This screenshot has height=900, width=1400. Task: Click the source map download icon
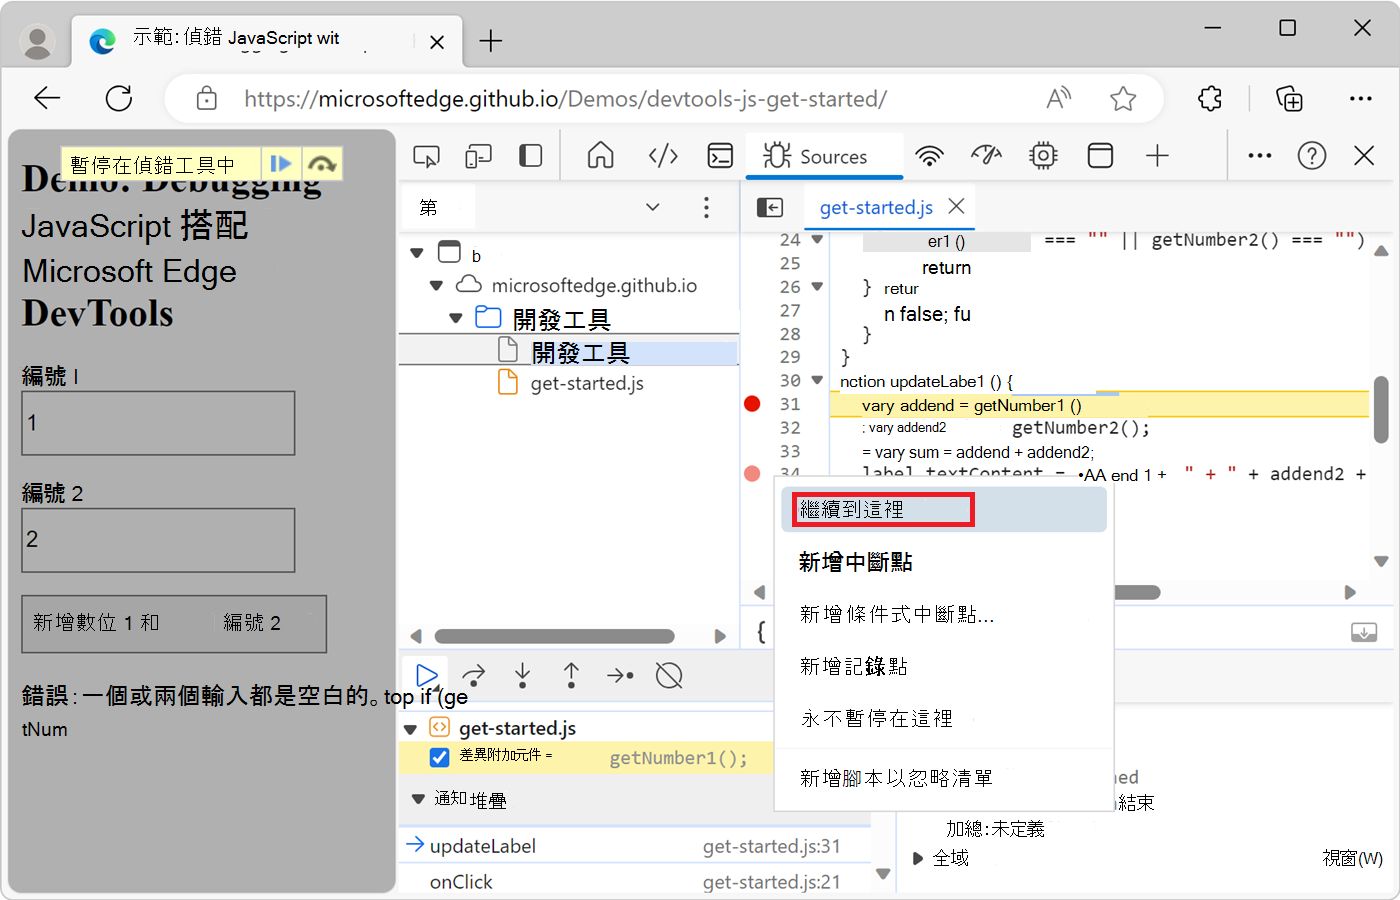pyautogui.click(x=1363, y=632)
